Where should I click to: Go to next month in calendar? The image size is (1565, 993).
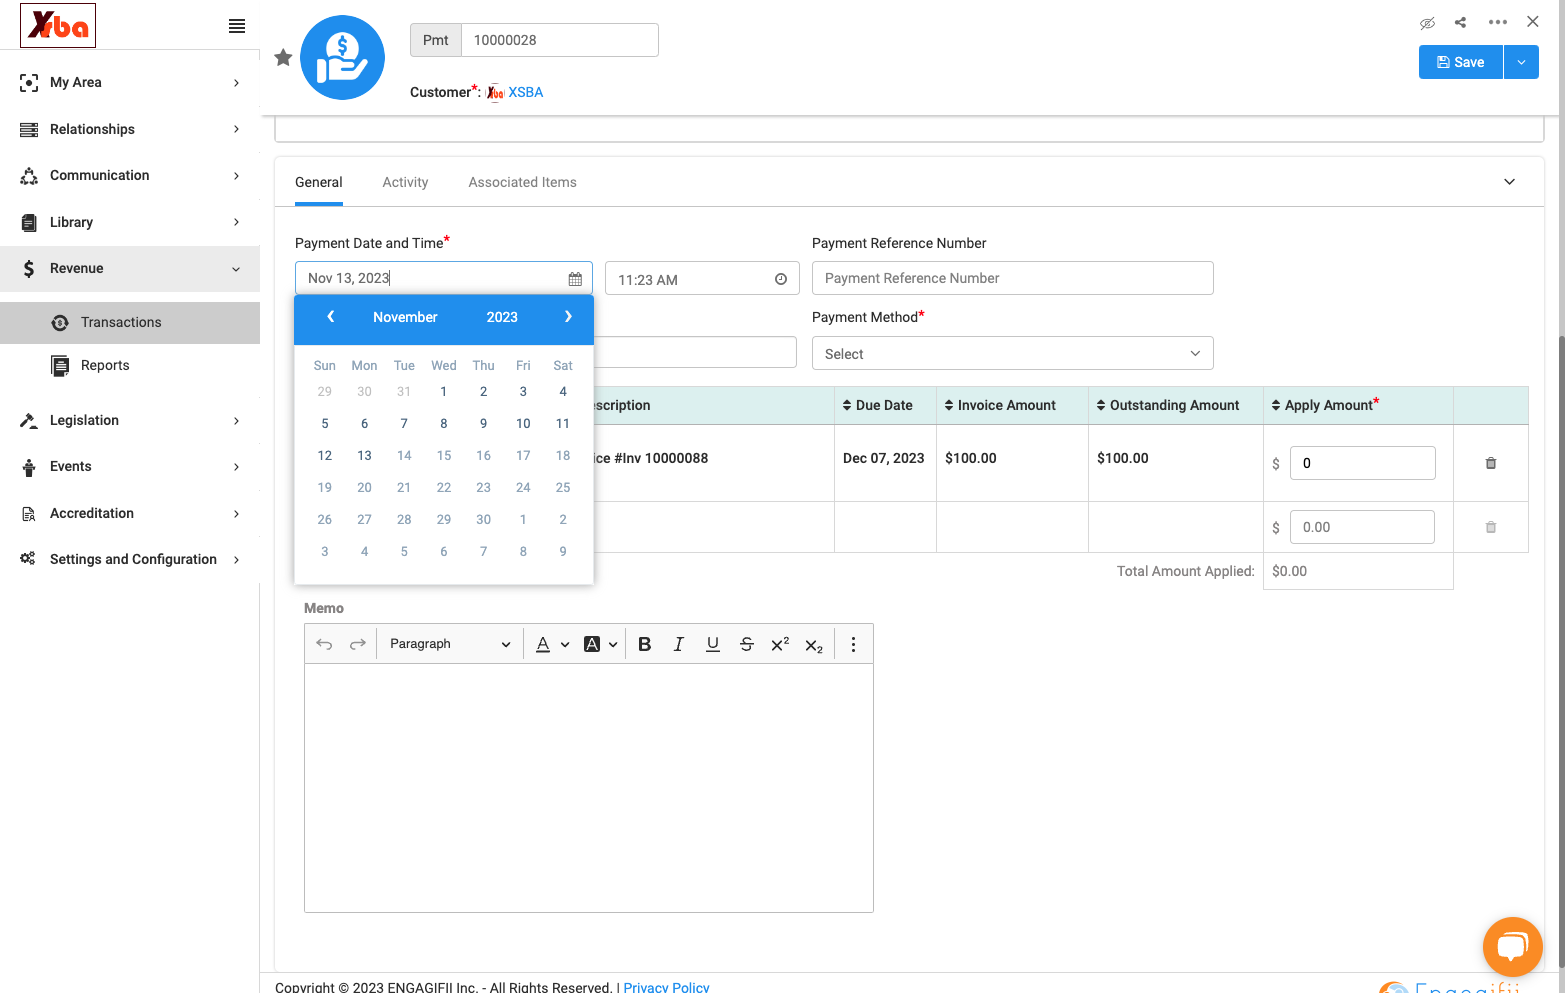pos(568,316)
